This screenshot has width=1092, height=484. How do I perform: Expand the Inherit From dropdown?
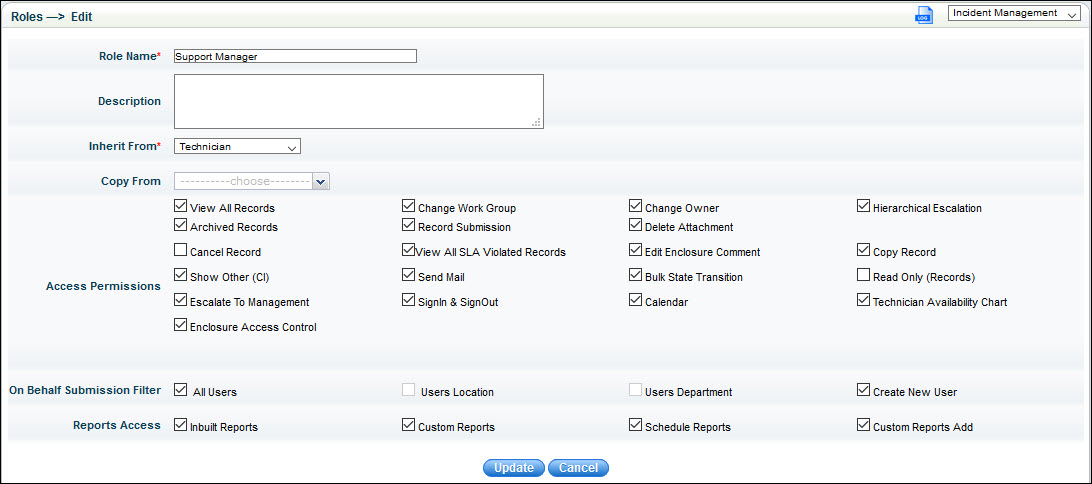coord(237,147)
